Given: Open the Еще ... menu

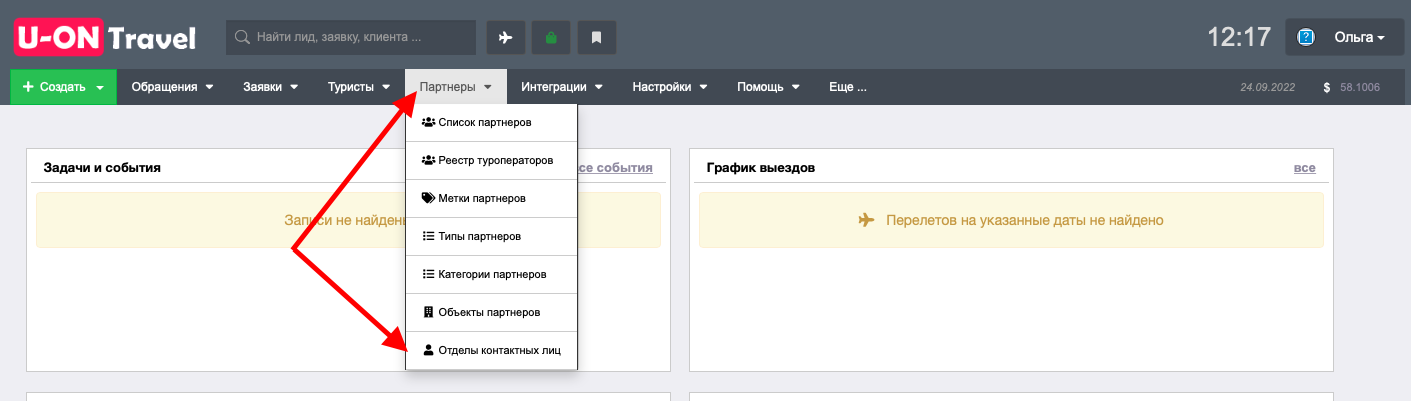Looking at the screenshot, I should (x=848, y=87).
